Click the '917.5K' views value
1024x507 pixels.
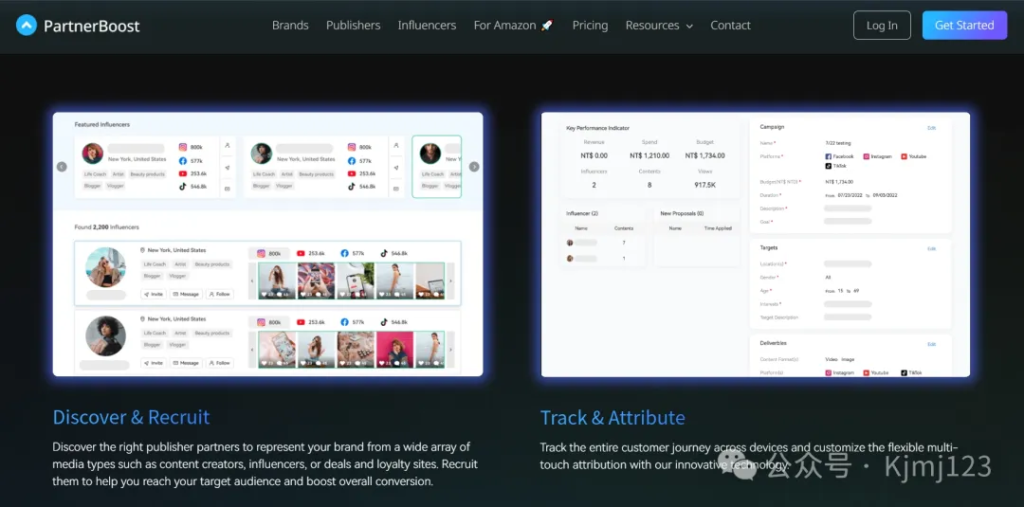(705, 185)
